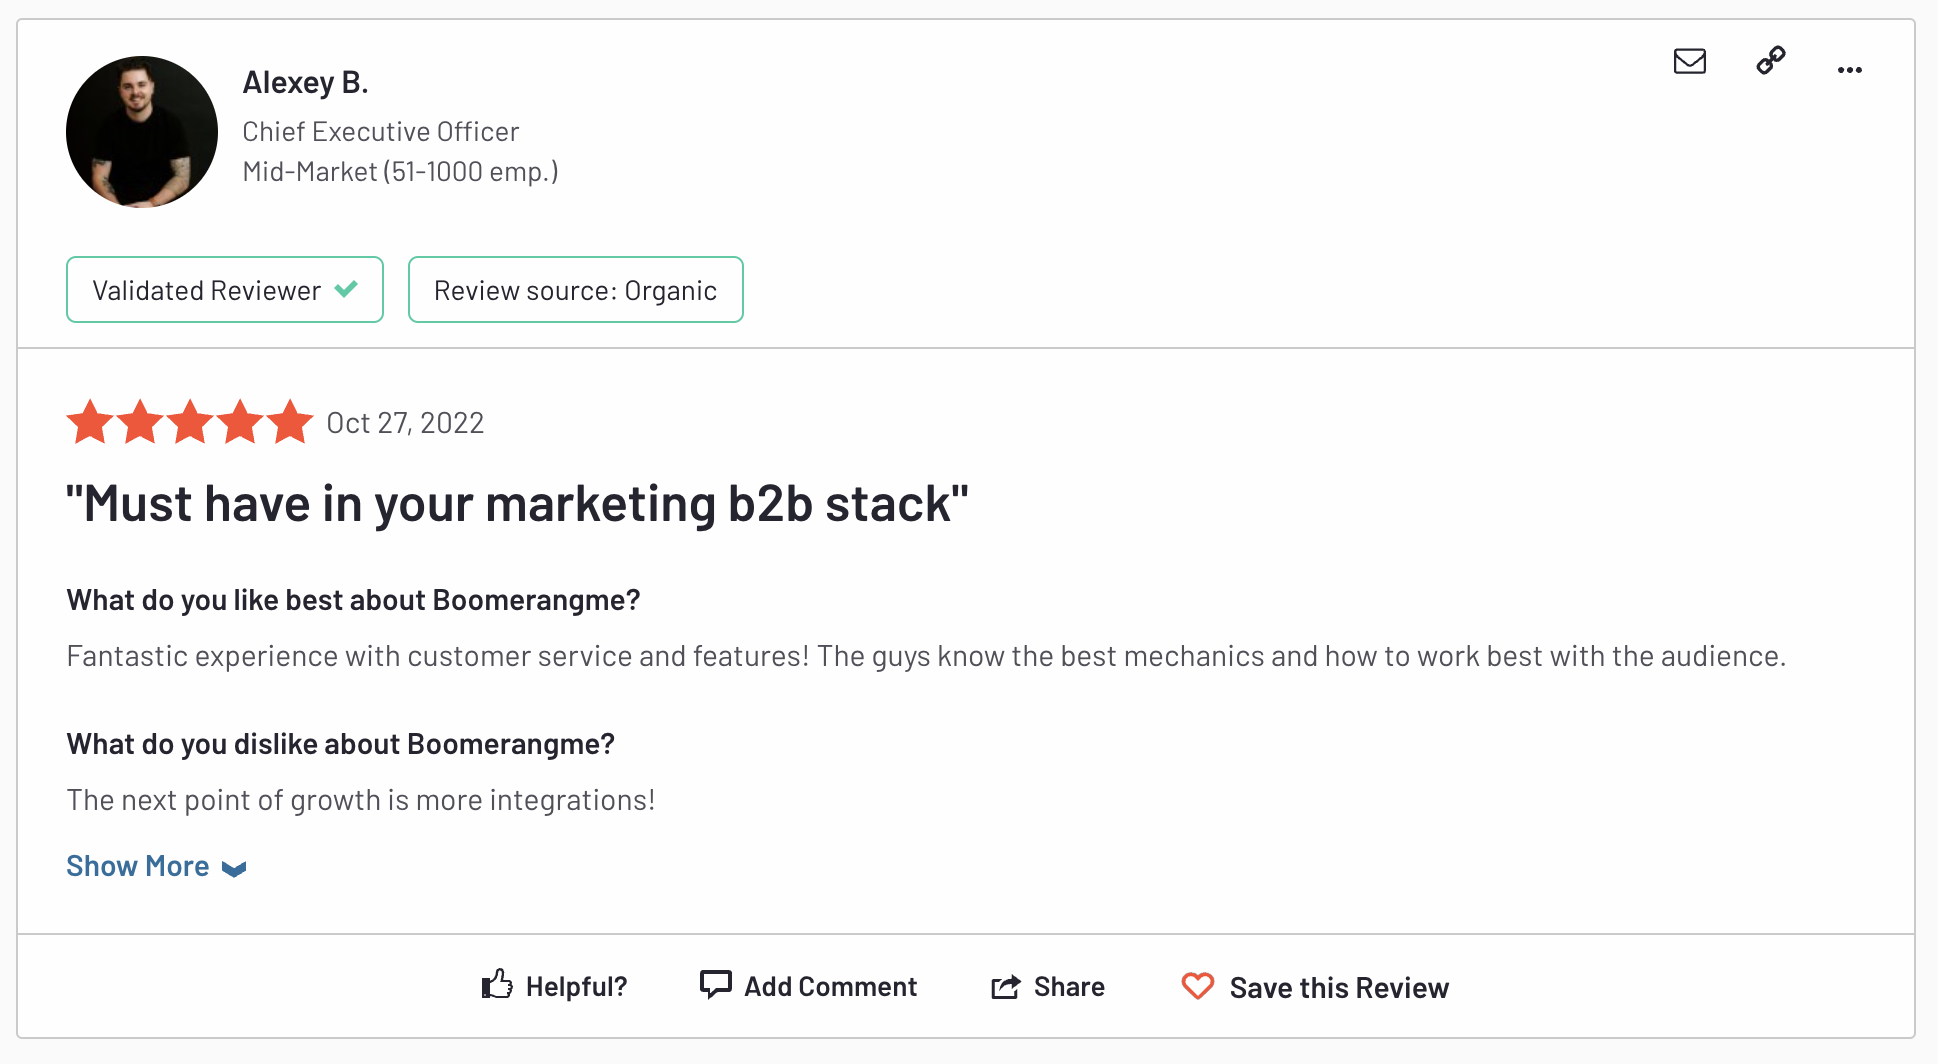Click Save this Review
The width and height of the screenshot is (1938, 1064).
(1315, 988)
